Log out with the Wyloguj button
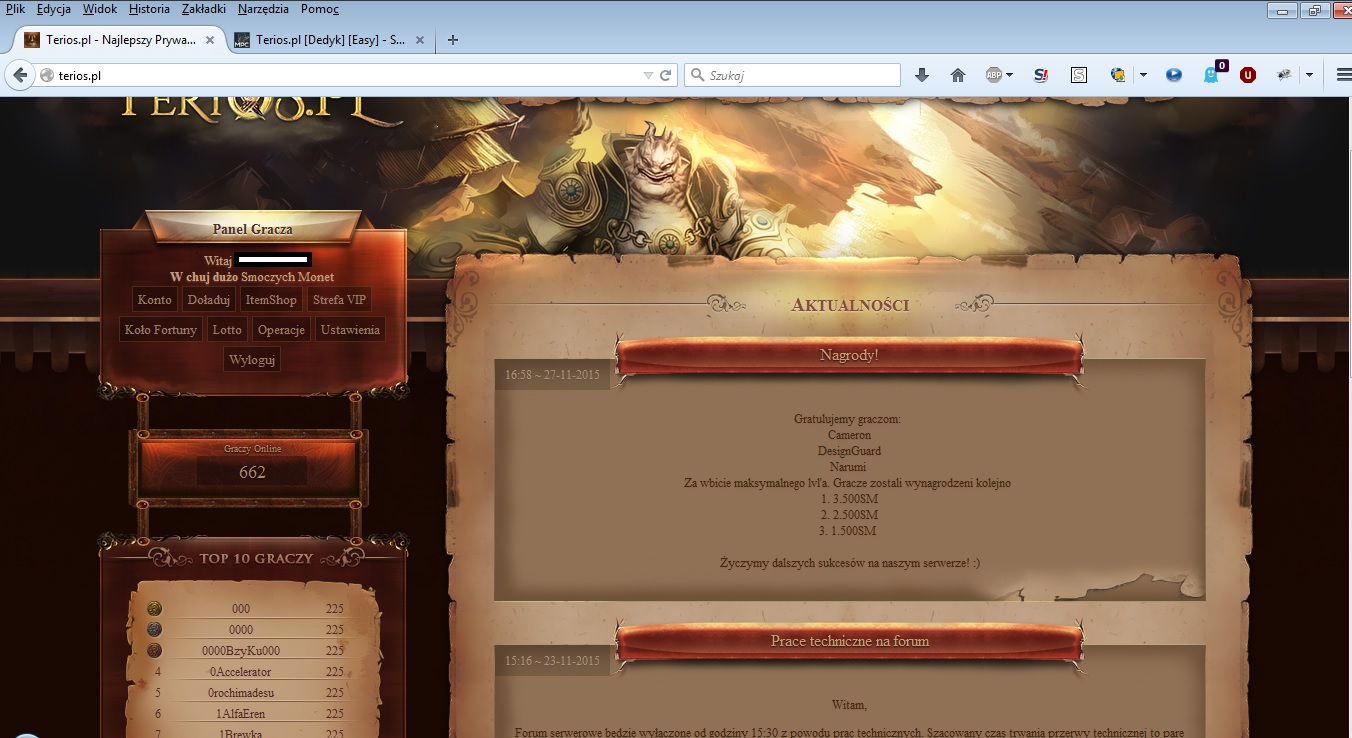1352x738 pixels. point(252,360)
